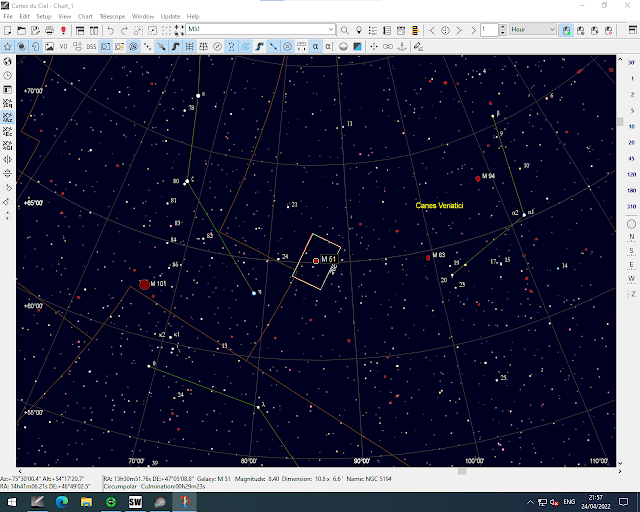Image resolution: width=640 pixels, height=512 pixels.
Task: Open the View menu
Action: tap(64, 16)
